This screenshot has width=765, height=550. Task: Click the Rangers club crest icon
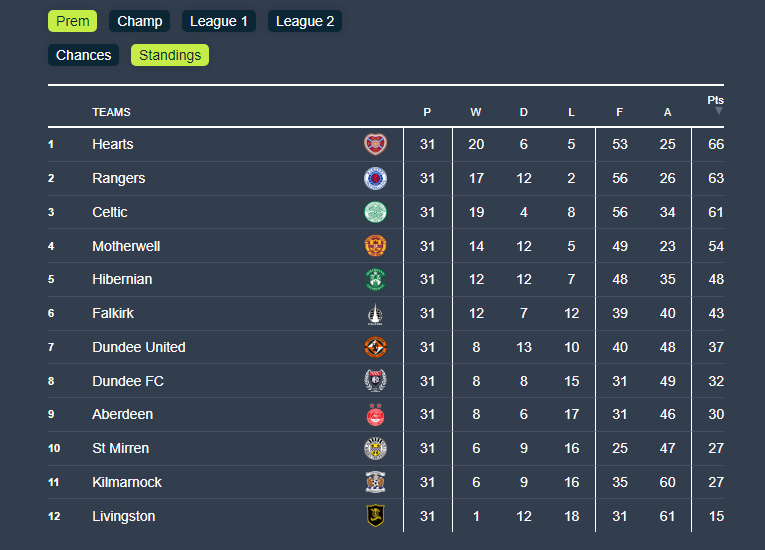[375, 178]
